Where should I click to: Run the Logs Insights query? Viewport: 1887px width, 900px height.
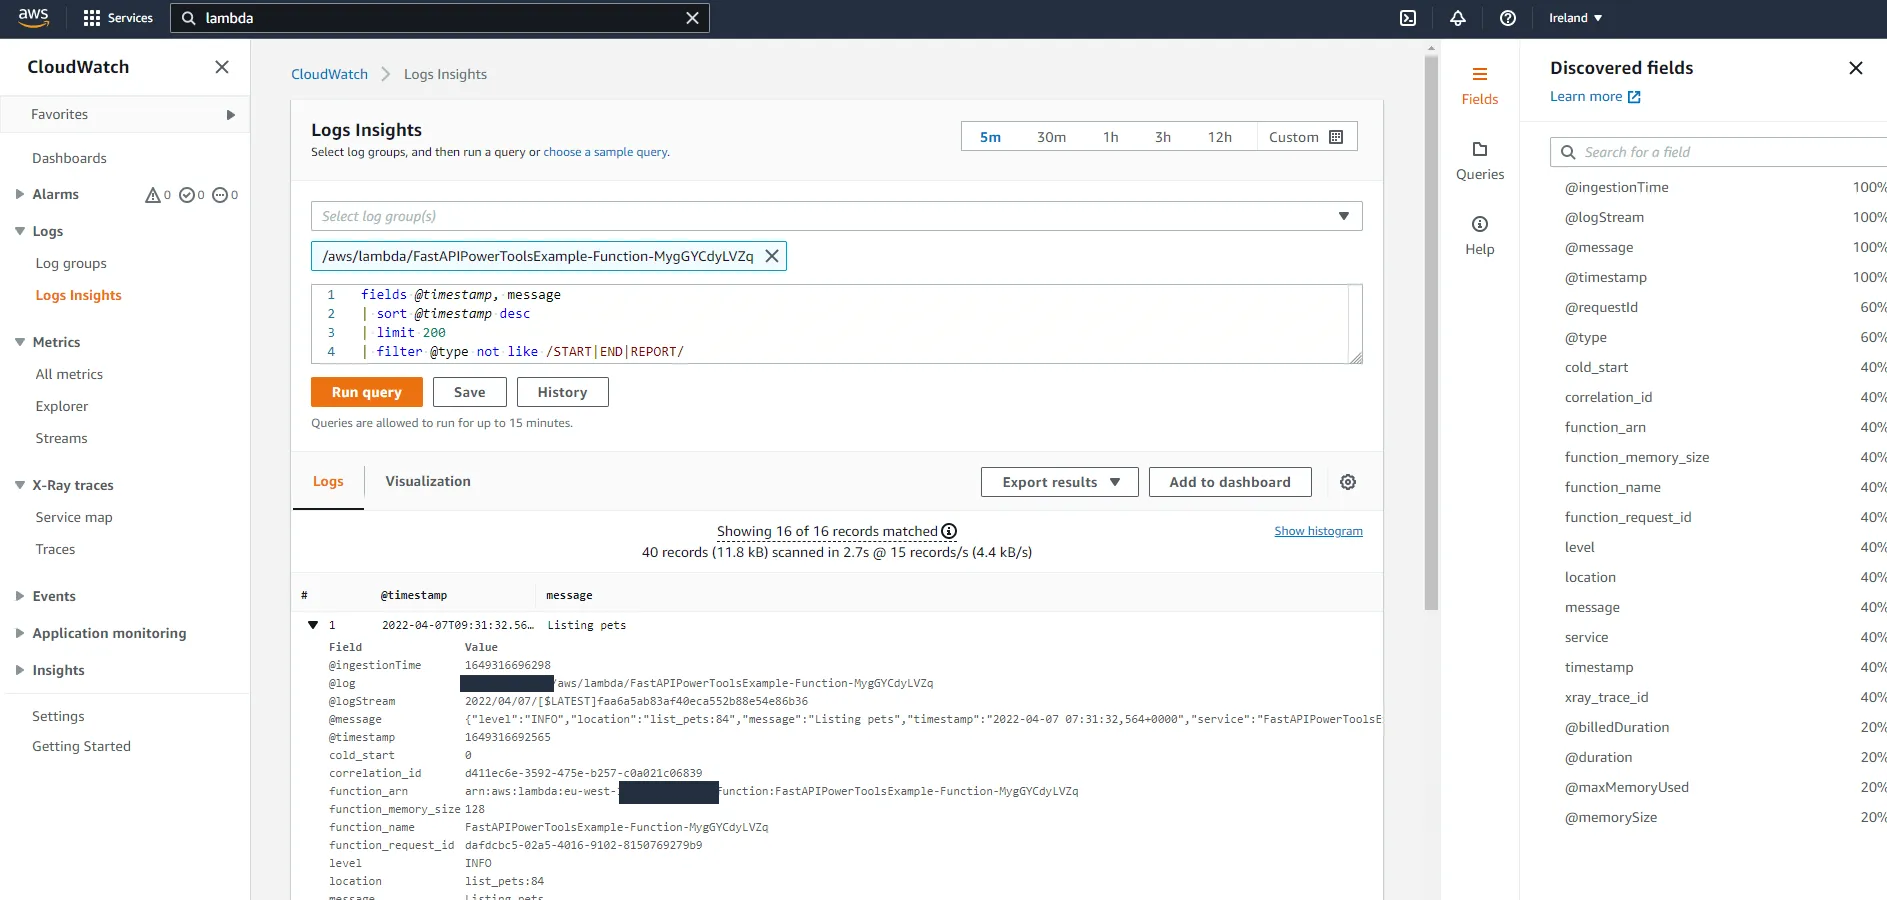click(366, 392)
